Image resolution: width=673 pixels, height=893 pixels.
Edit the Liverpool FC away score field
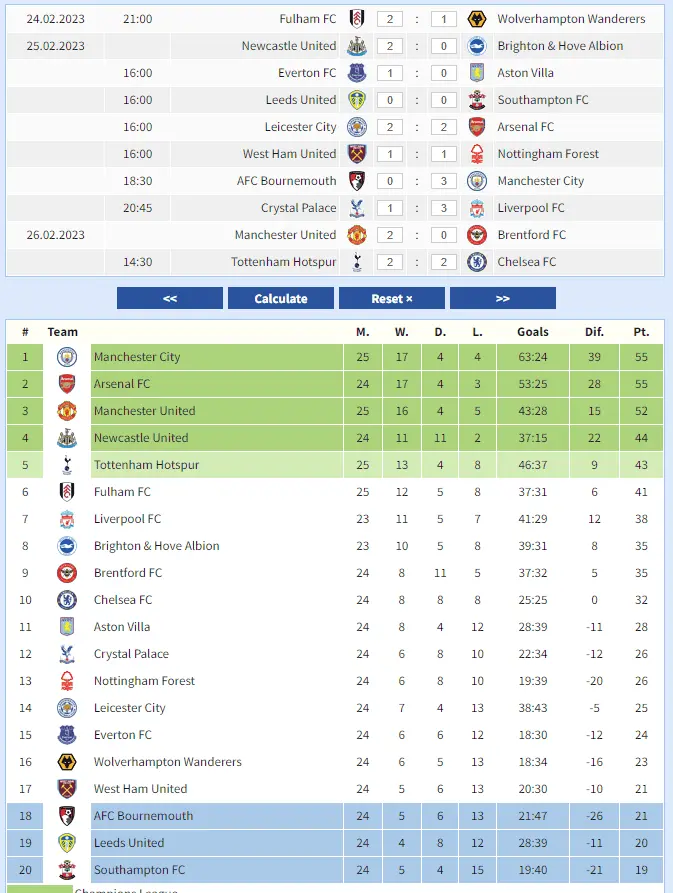point(444,208)
